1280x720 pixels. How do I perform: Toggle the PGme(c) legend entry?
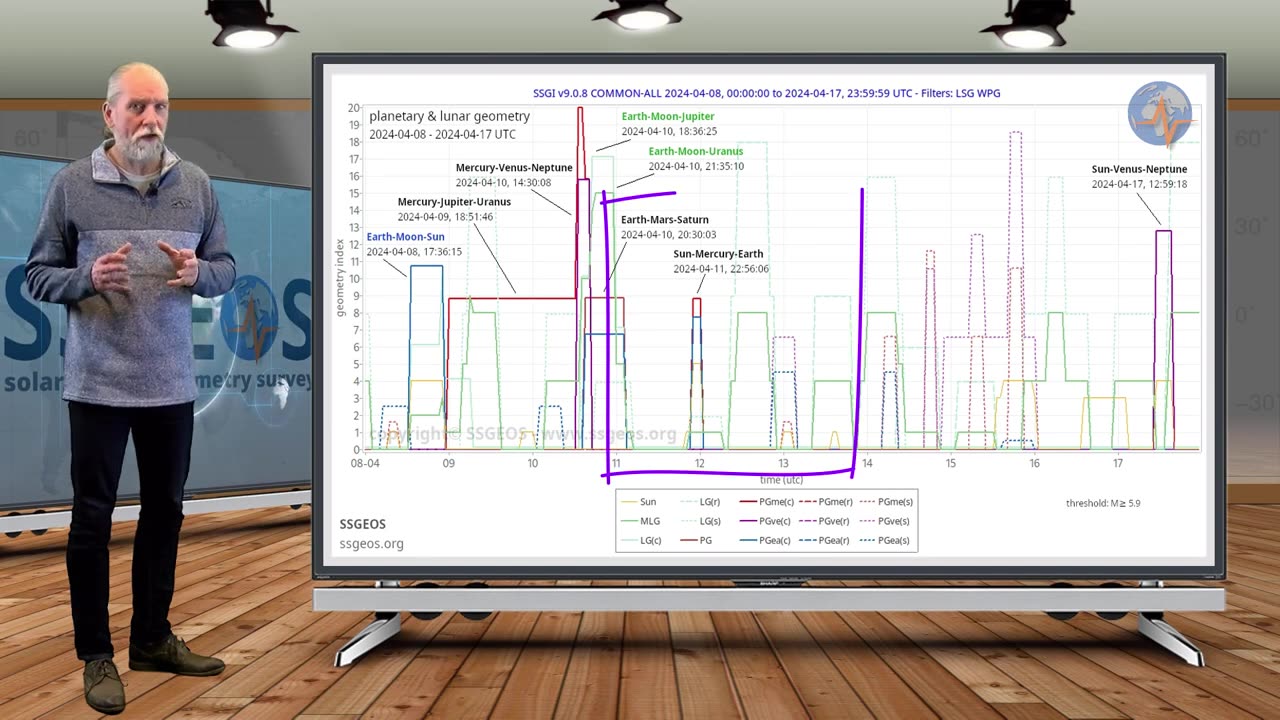pyautogui.click(x=765, y=502)
